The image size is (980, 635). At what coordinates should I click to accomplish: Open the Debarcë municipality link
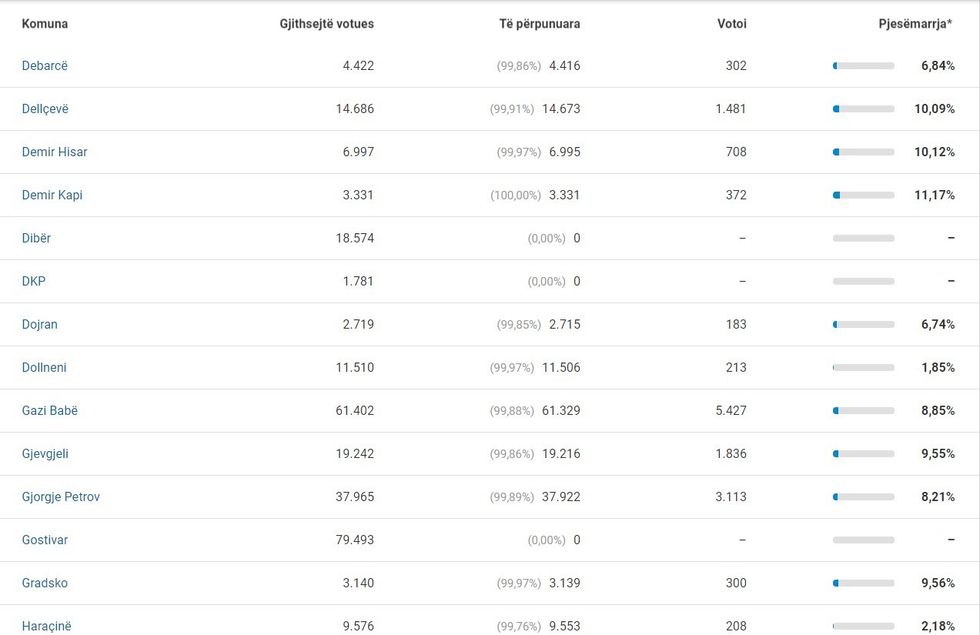[45, 66]
